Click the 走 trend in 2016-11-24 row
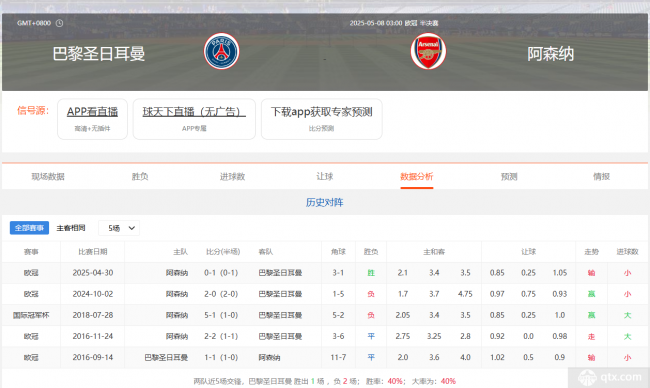Image resolution: width=650 pixels, height=388 pixels. coord(592,336)
